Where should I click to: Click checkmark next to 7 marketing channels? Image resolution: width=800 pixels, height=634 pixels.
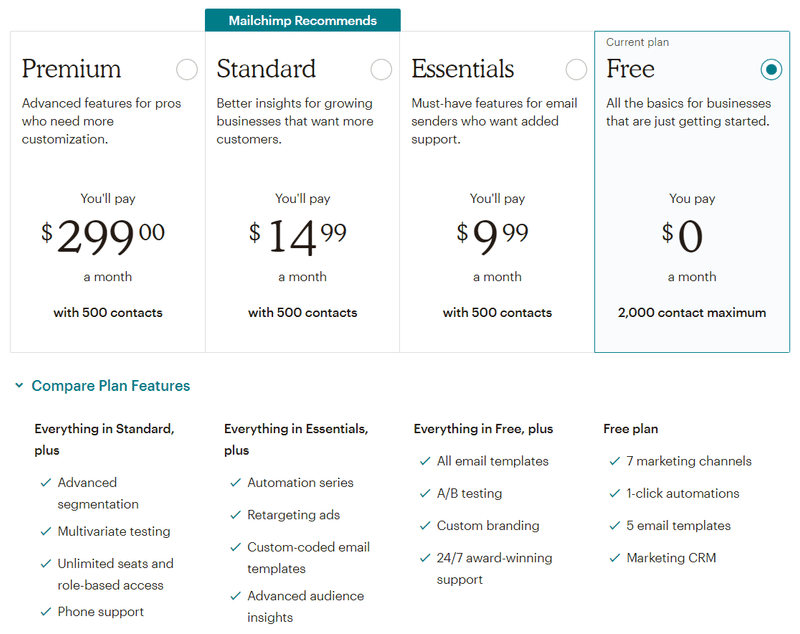[x=615, y=461]
